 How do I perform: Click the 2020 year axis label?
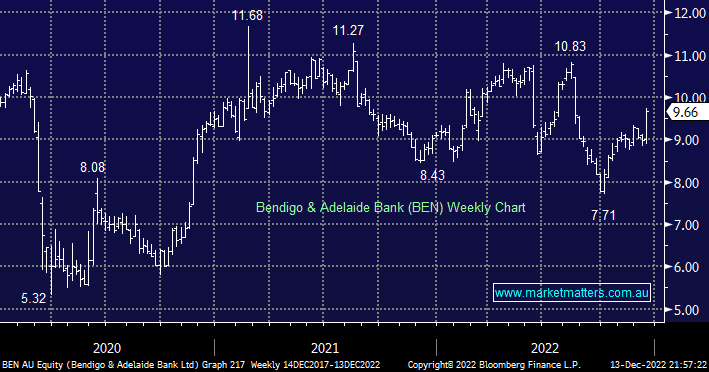tap(107, 348)
